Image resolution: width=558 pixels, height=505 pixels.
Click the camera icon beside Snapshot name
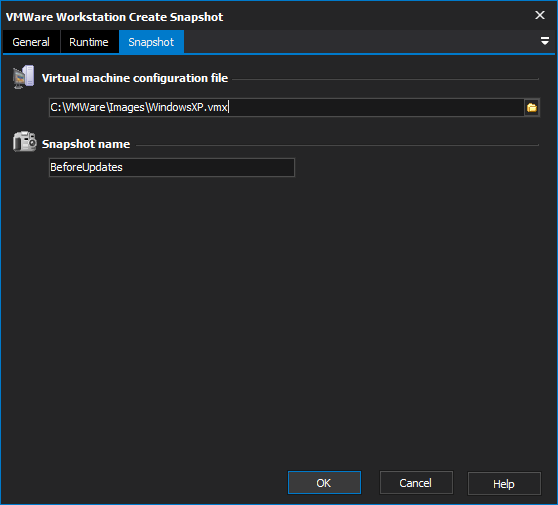pyautogui.click(x=25, y=141)
